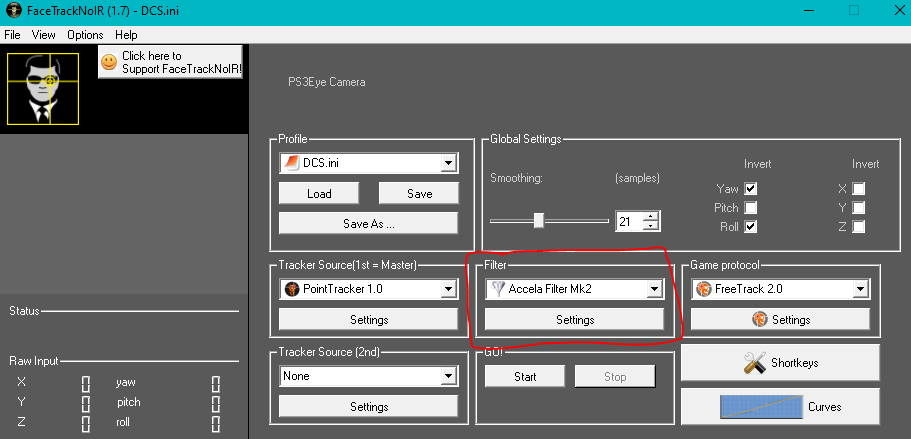Screen dimensions: 911x439
Task: Expand the Profile DCS.ini dropdown
Action: coord(447,163)
